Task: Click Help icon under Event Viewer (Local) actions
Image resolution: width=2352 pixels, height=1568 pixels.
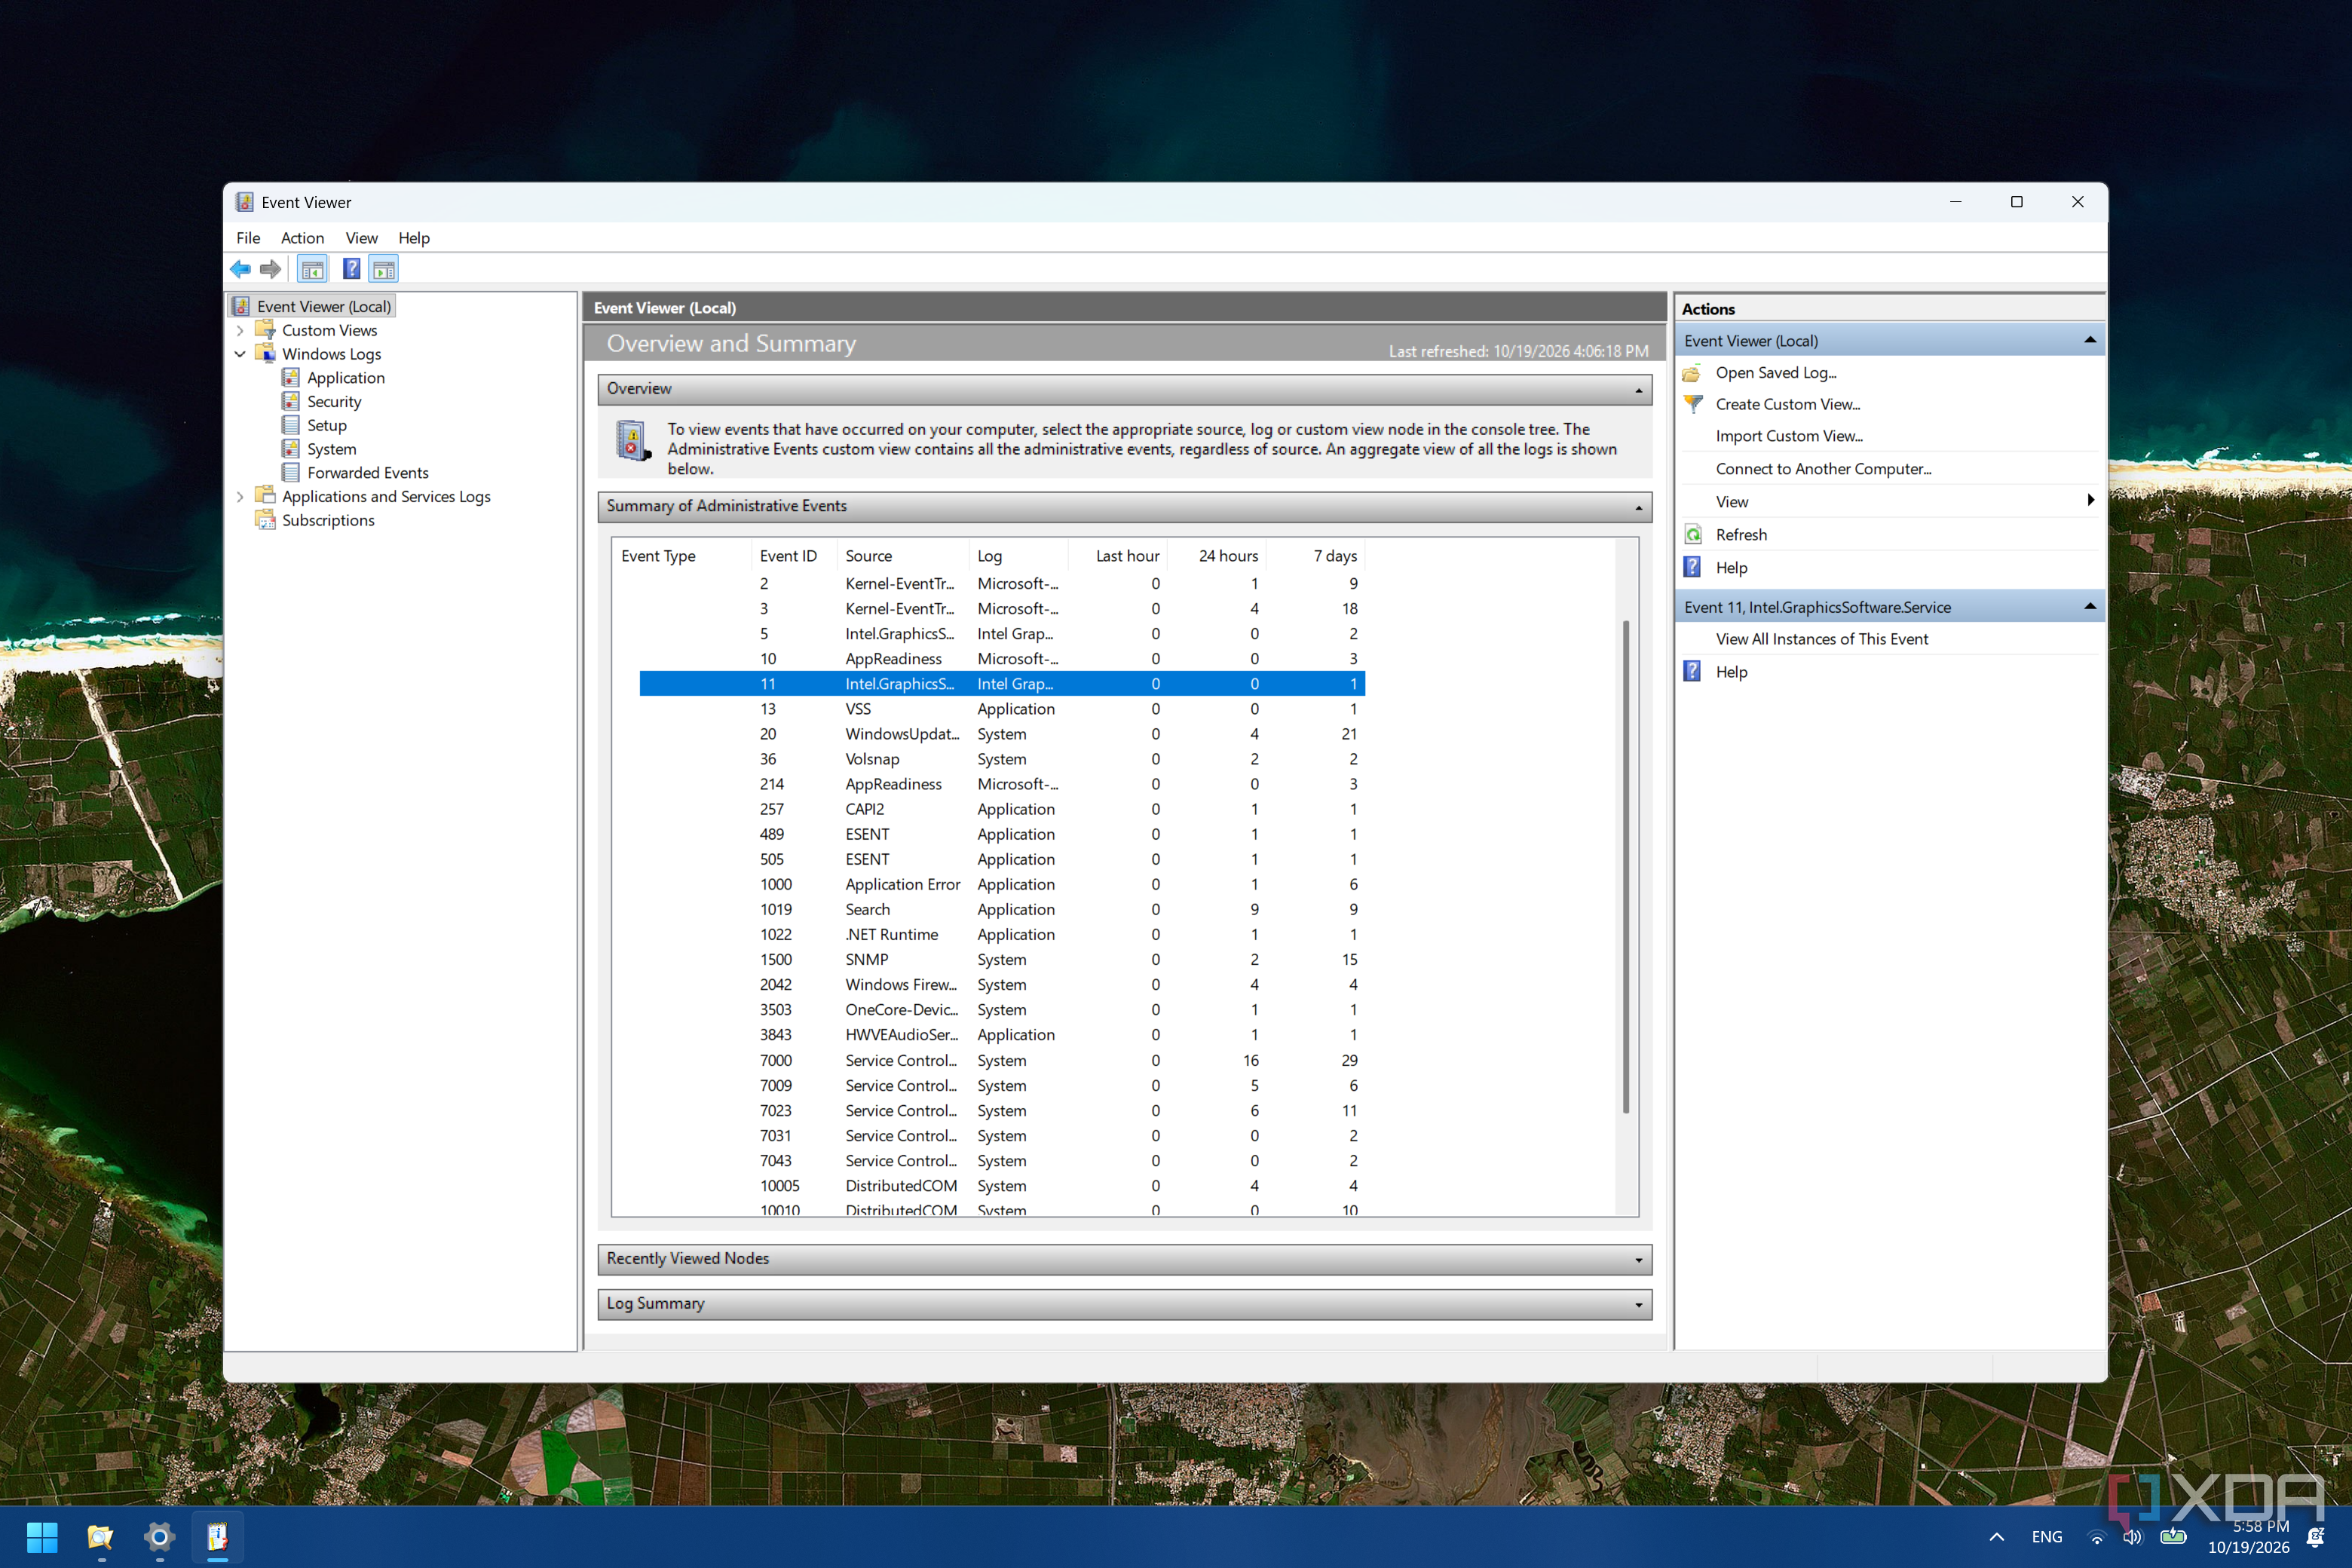Action: tap(1692, 568)
